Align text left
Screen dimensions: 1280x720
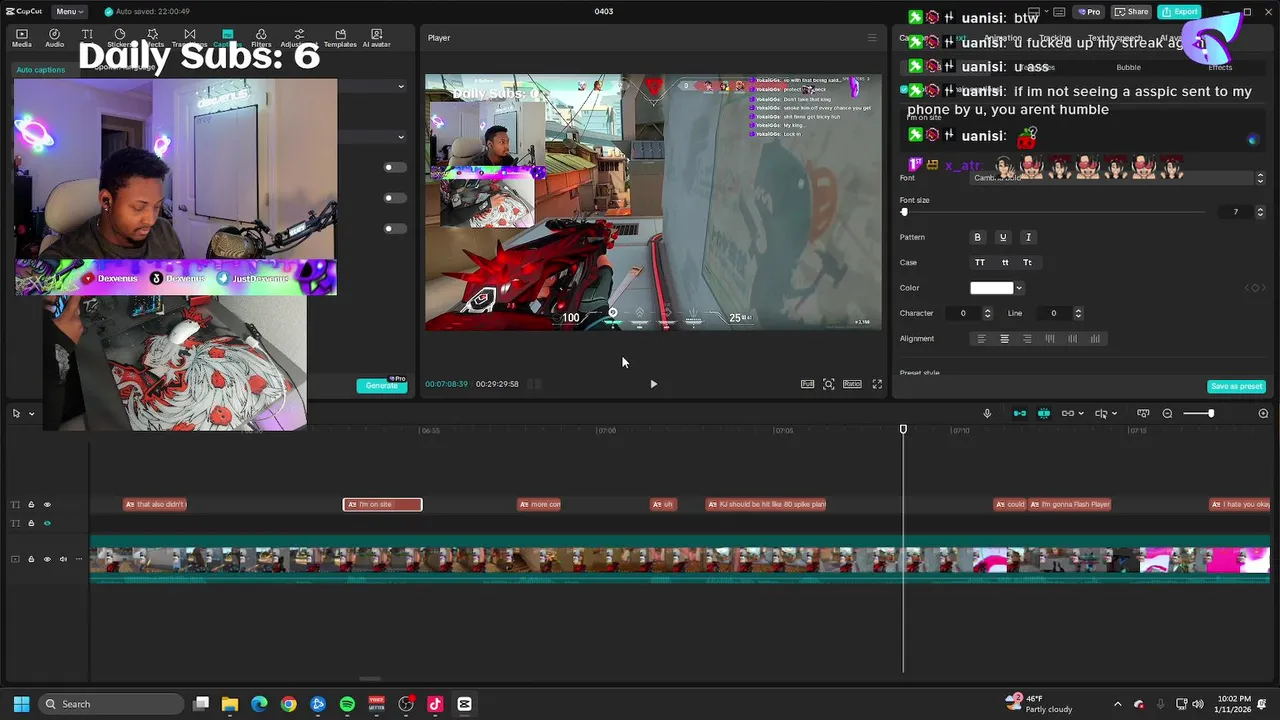(981, 339)
